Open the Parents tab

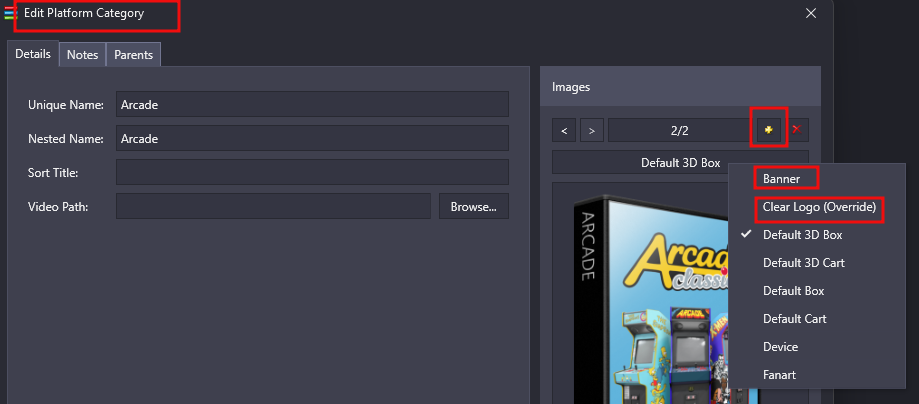pos(134,55)
